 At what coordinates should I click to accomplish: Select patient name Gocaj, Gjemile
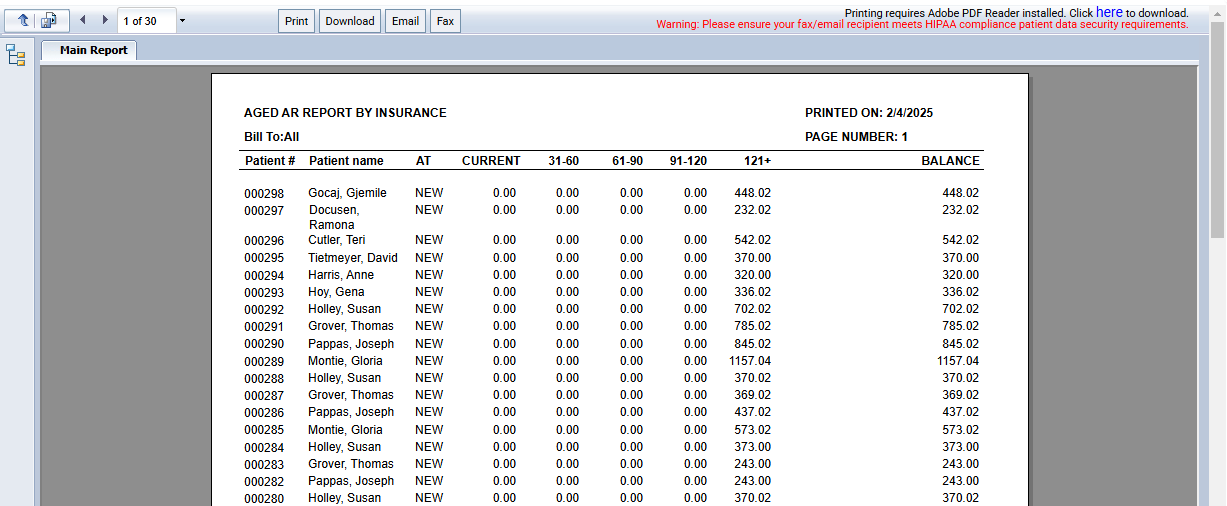point(347,193)
